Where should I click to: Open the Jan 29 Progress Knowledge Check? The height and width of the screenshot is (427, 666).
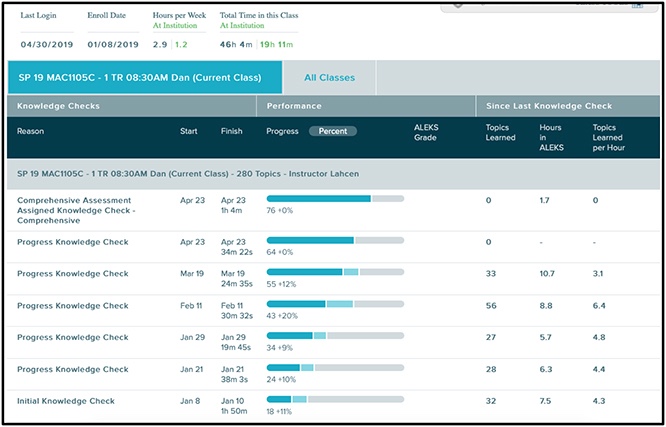click(x=72, y=337)
